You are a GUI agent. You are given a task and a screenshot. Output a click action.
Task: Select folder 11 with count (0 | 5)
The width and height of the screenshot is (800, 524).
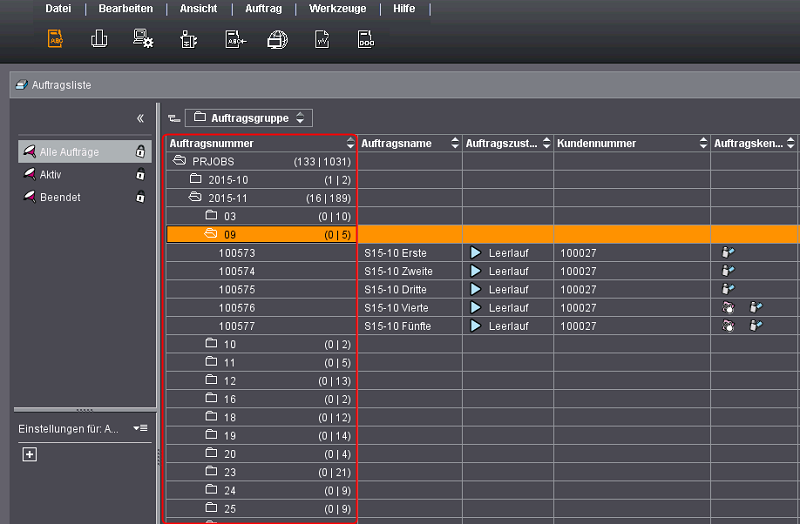pos(261,363)
